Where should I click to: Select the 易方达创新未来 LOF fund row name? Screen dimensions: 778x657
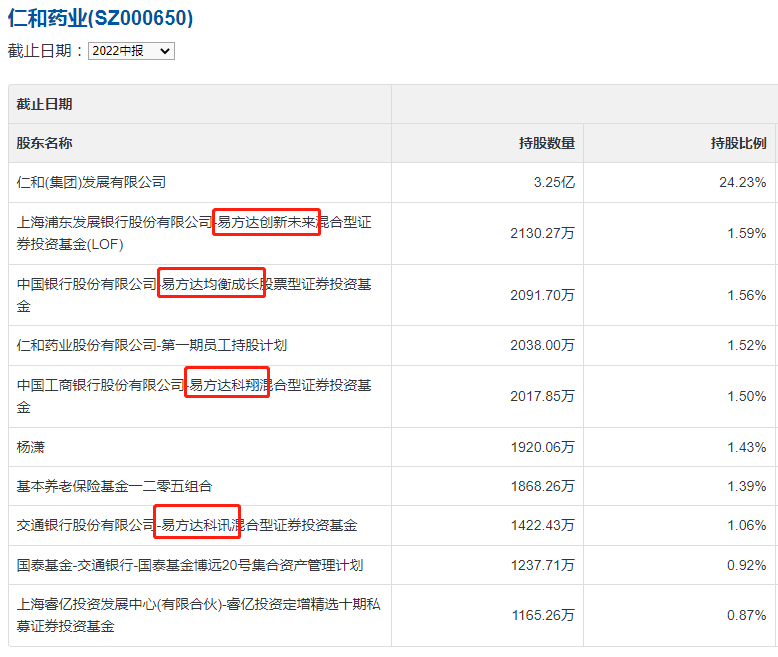194,233
